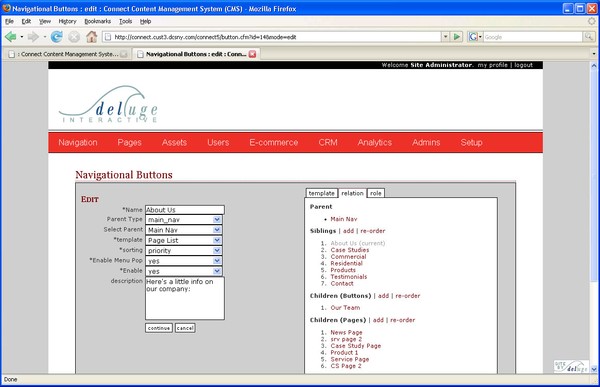Viewport: 600px width, 387px height.
Task: Click add next to Siblings
Action: [348, 231]
